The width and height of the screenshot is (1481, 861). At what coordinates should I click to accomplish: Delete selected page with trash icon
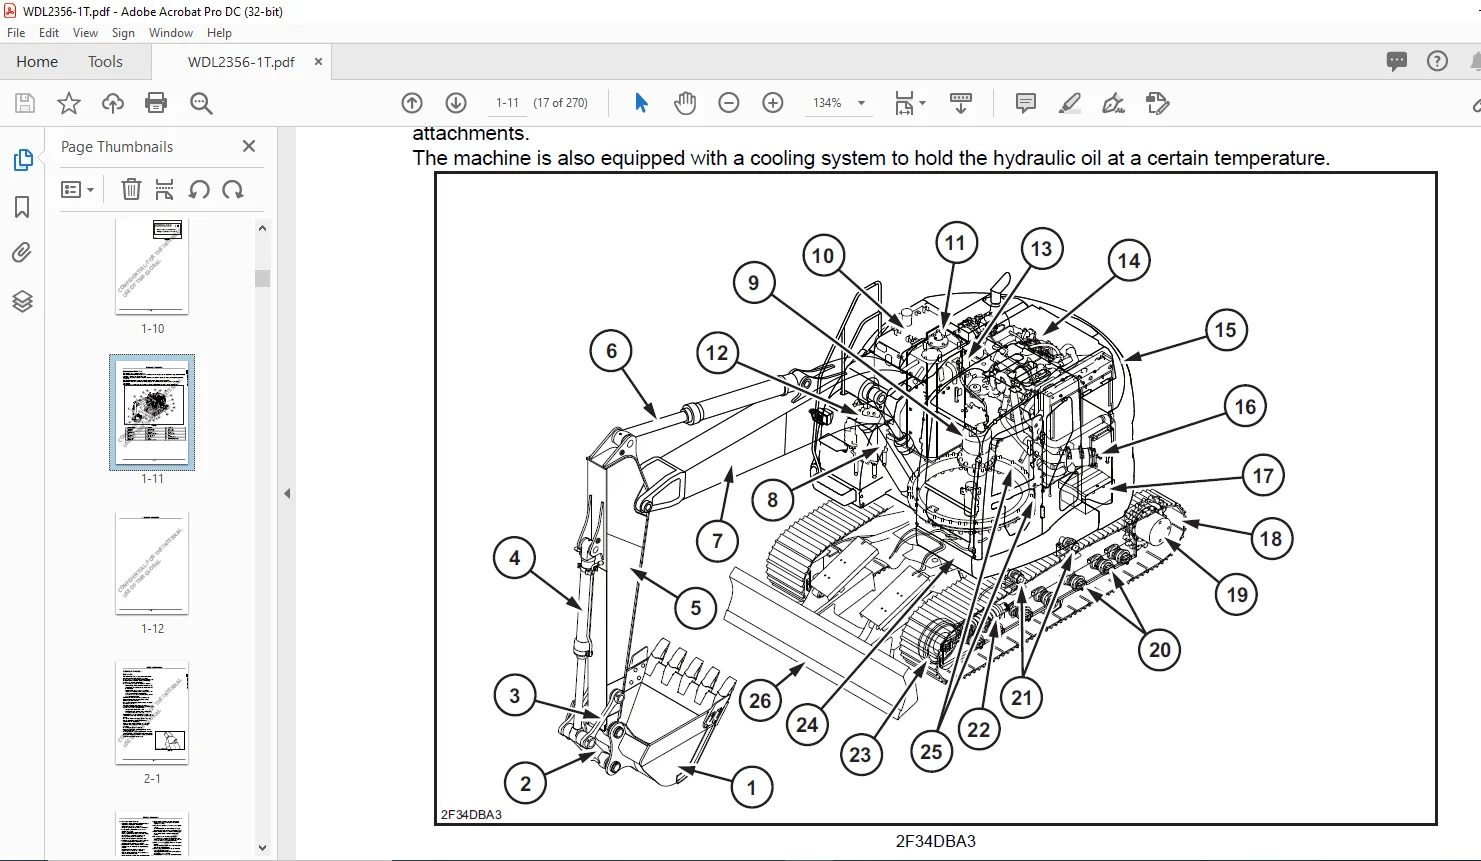pos(131,189)
